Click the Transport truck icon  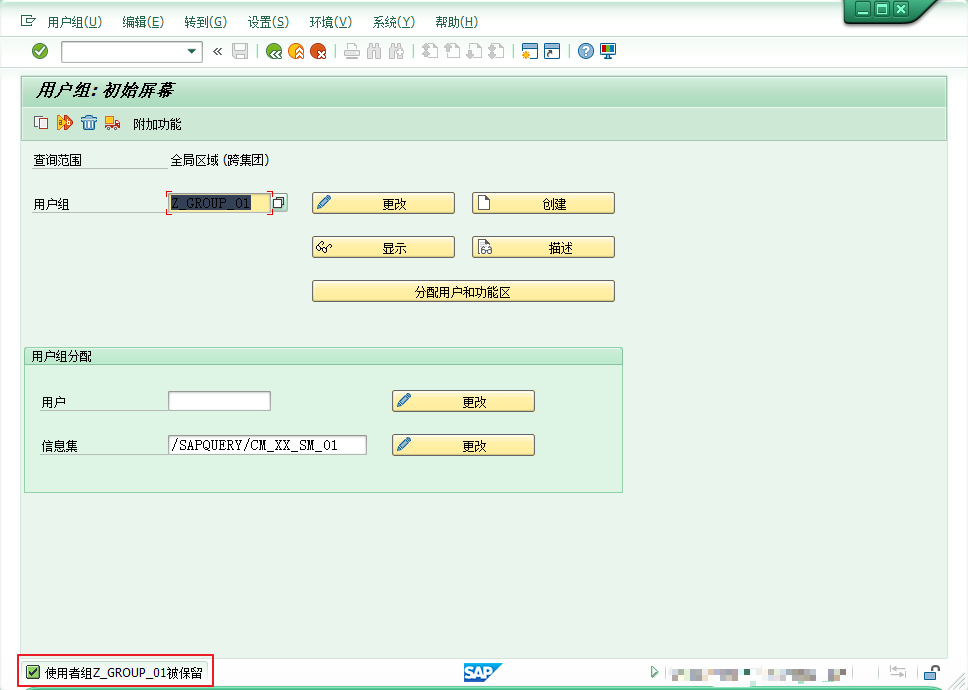112,123
